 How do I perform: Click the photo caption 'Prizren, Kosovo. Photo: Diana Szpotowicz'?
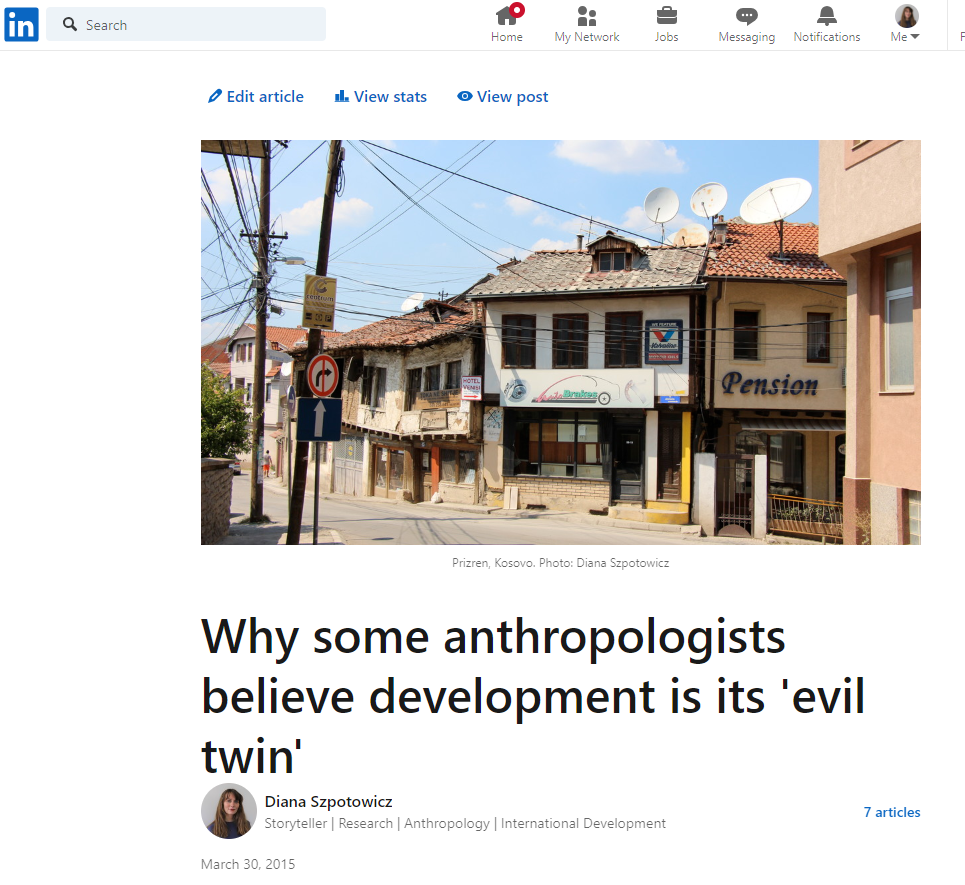561,563
